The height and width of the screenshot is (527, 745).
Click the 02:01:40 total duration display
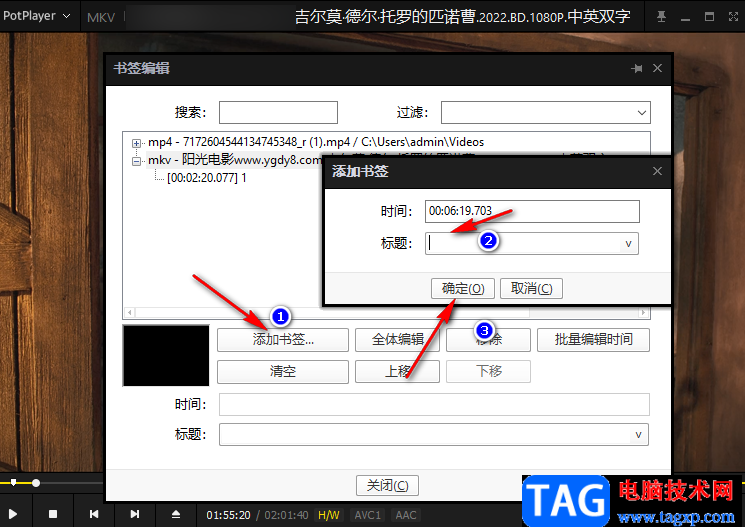coord(287,515)
